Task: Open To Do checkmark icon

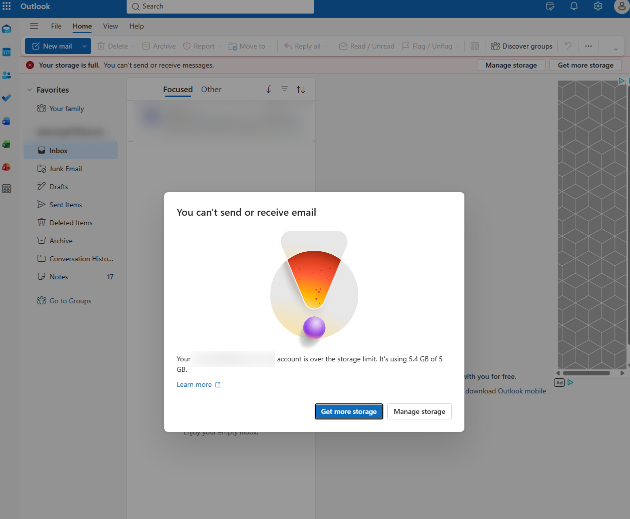Action: pos(6,98)
